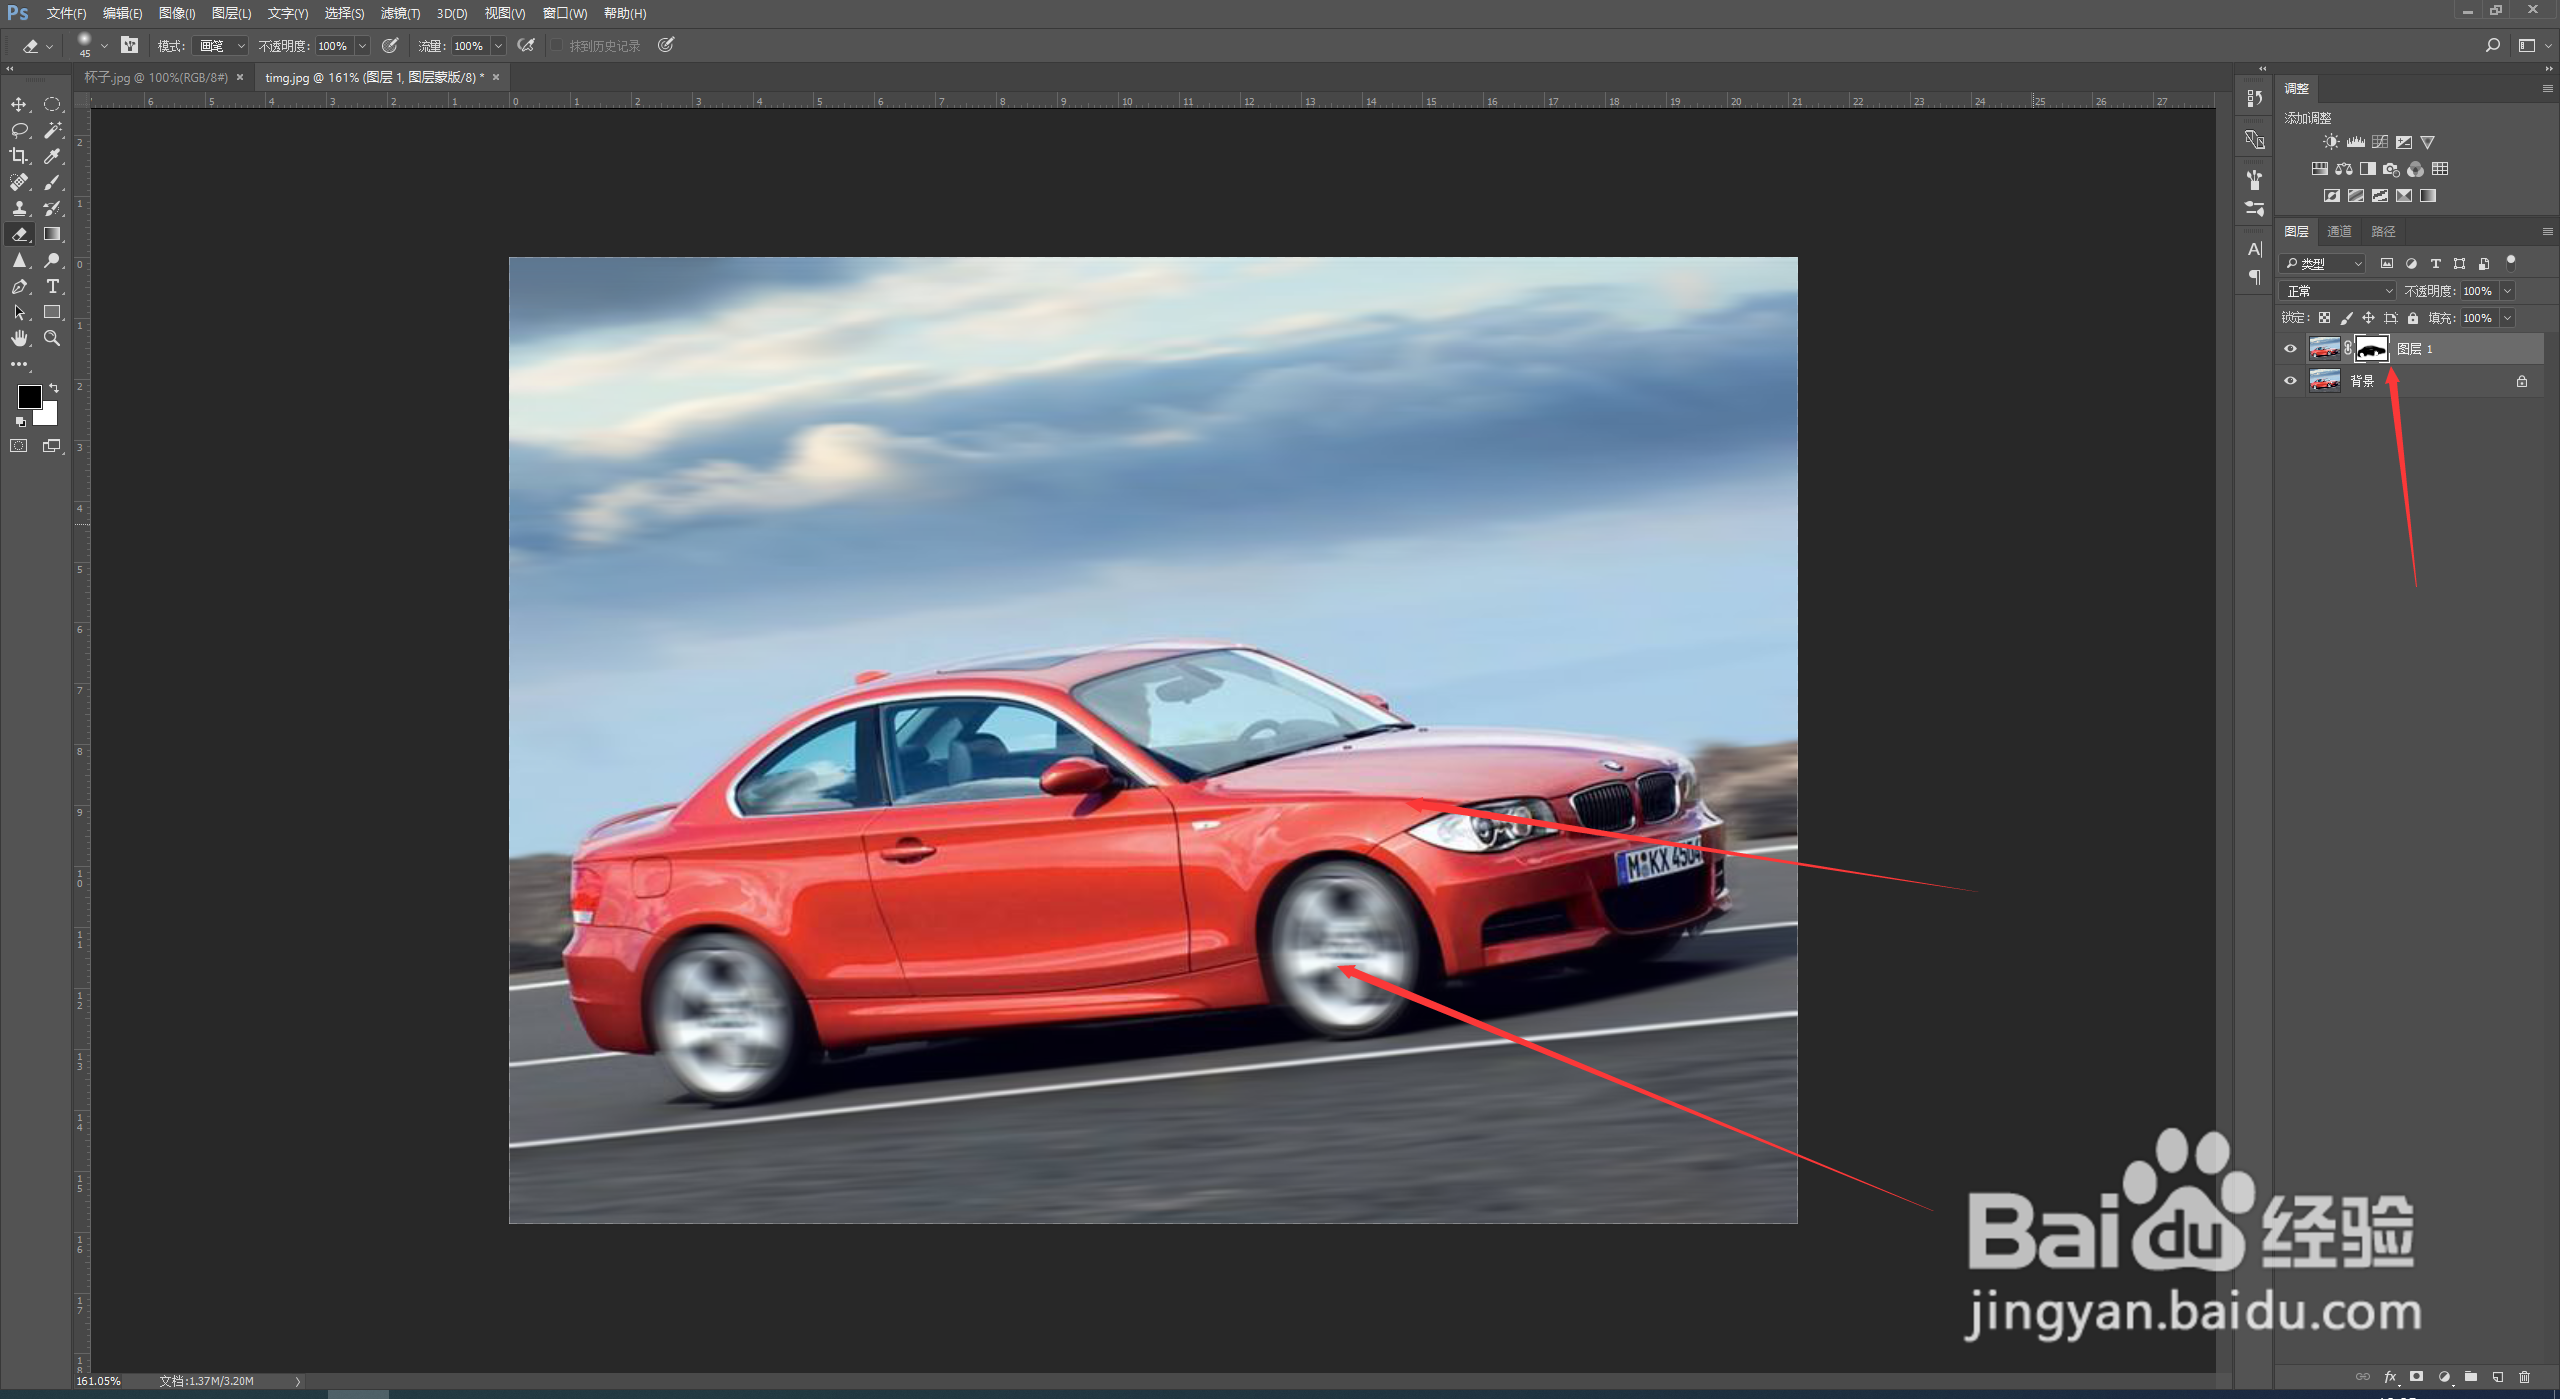Add a Curves adjustment
The height and width of the screenshot is (1399, 2560).
point(2380,142)
